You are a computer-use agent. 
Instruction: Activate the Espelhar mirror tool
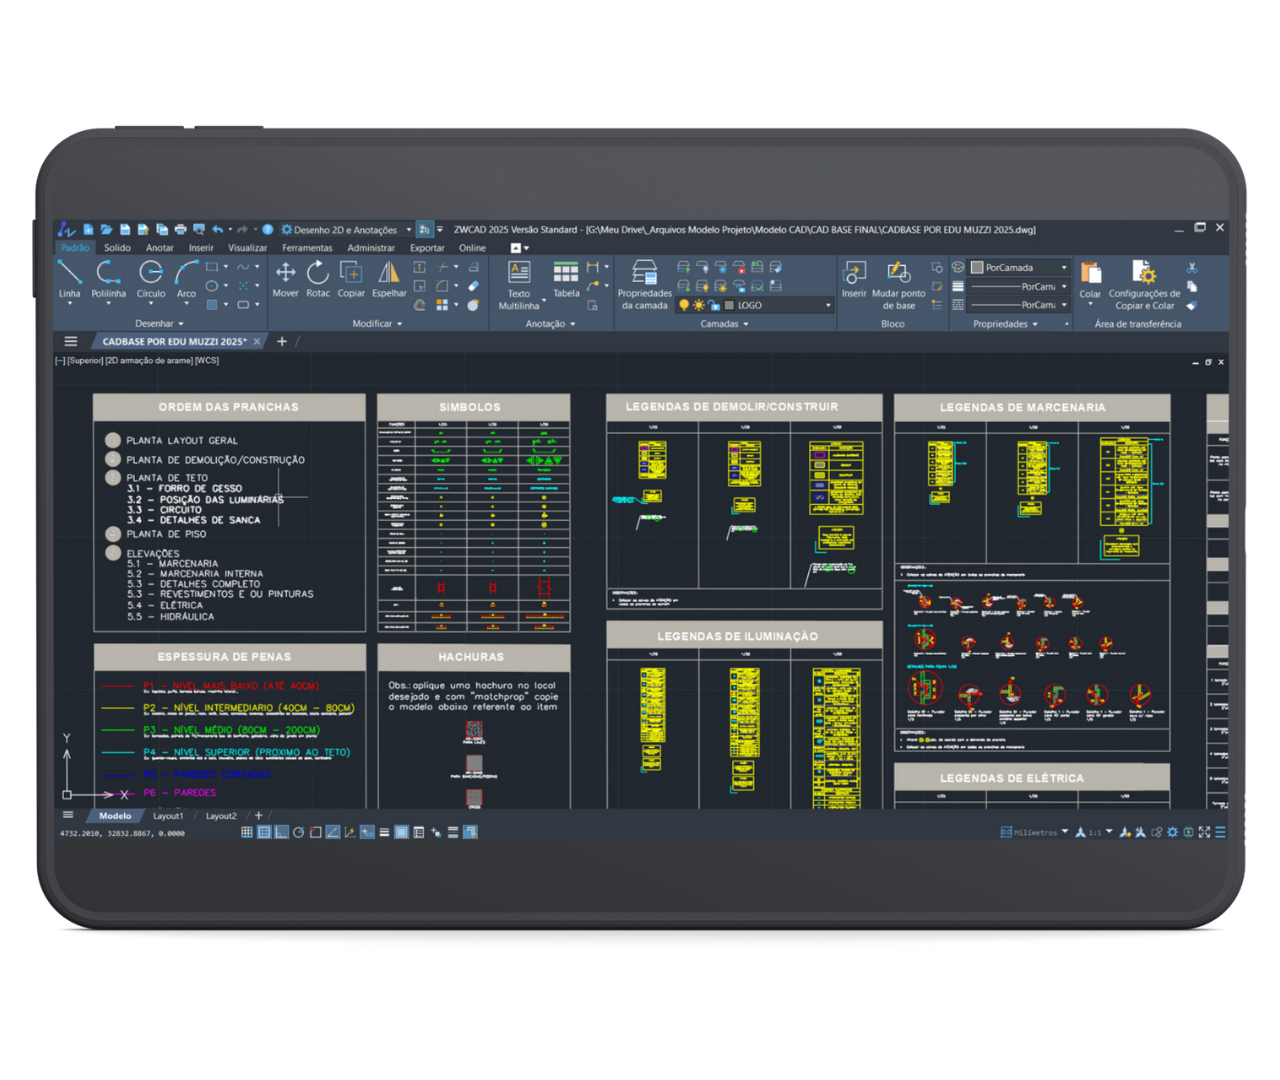[x=389, y=279]
